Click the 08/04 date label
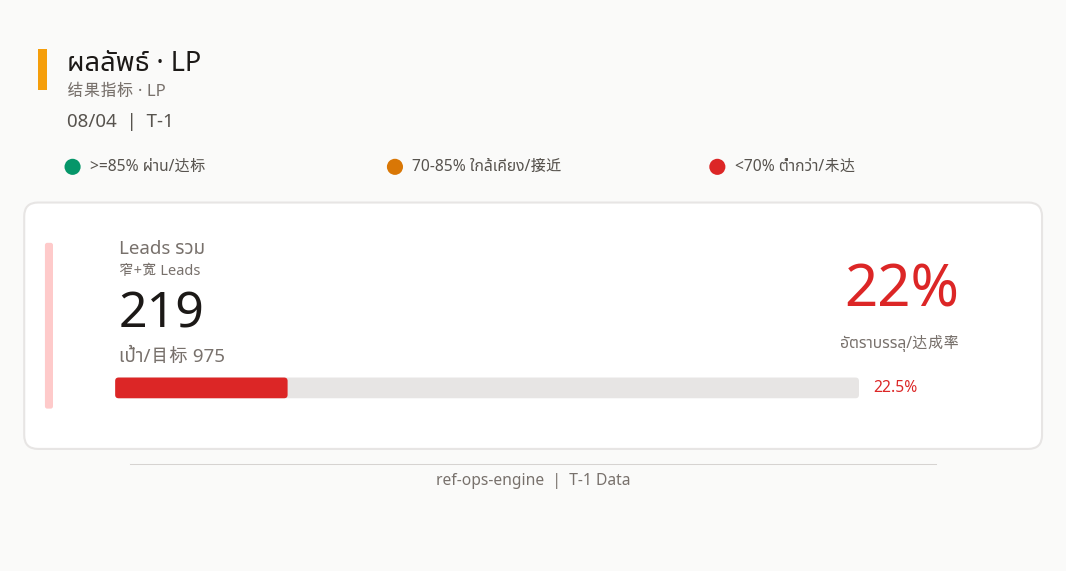Screen dimensions: 1066x571 [x=92, y=121]
